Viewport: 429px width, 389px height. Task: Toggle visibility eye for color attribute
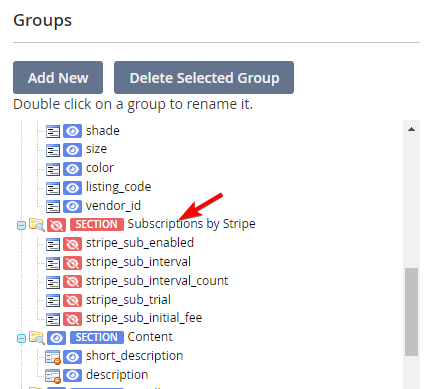[72, 169]
